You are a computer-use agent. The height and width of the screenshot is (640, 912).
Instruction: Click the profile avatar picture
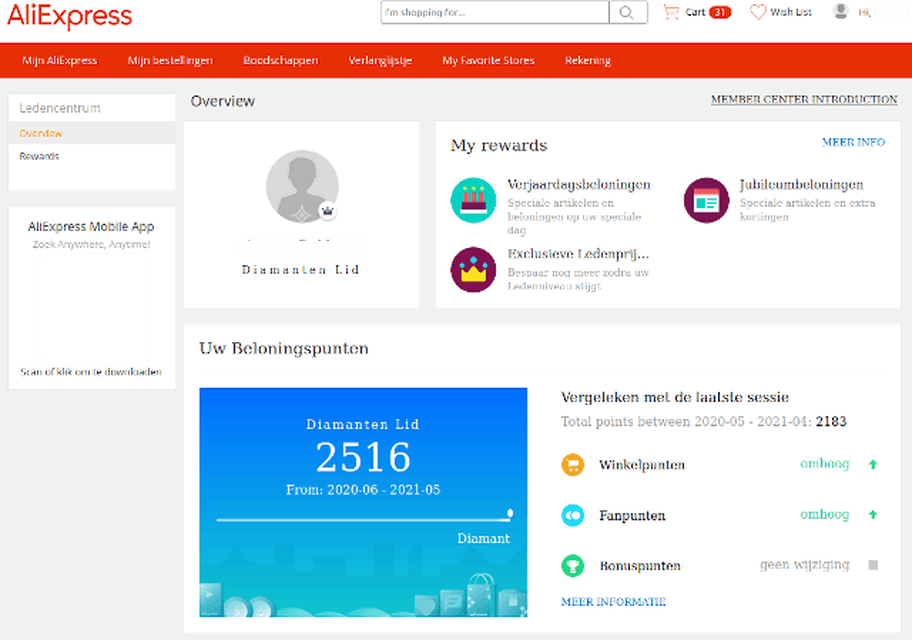pyautogui.click(x=302, y=186)
